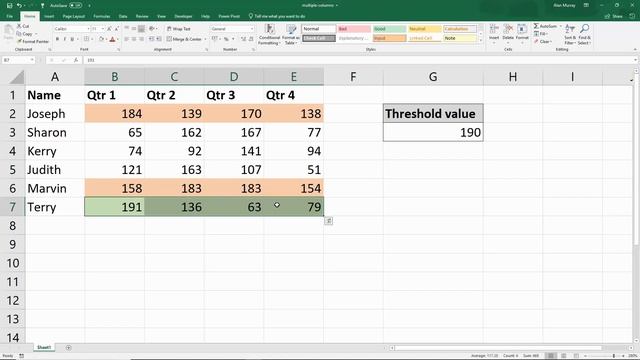Open Find & Select magnifier menu

[x=584, y=34]
